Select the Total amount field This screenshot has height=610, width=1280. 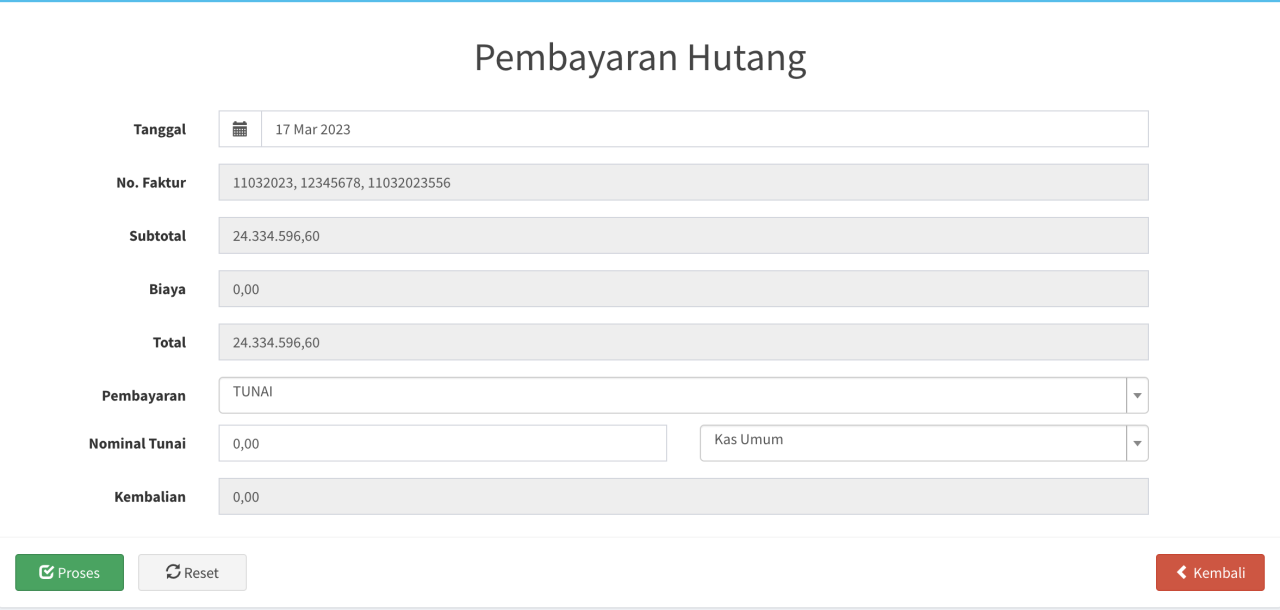click(683, 342)
